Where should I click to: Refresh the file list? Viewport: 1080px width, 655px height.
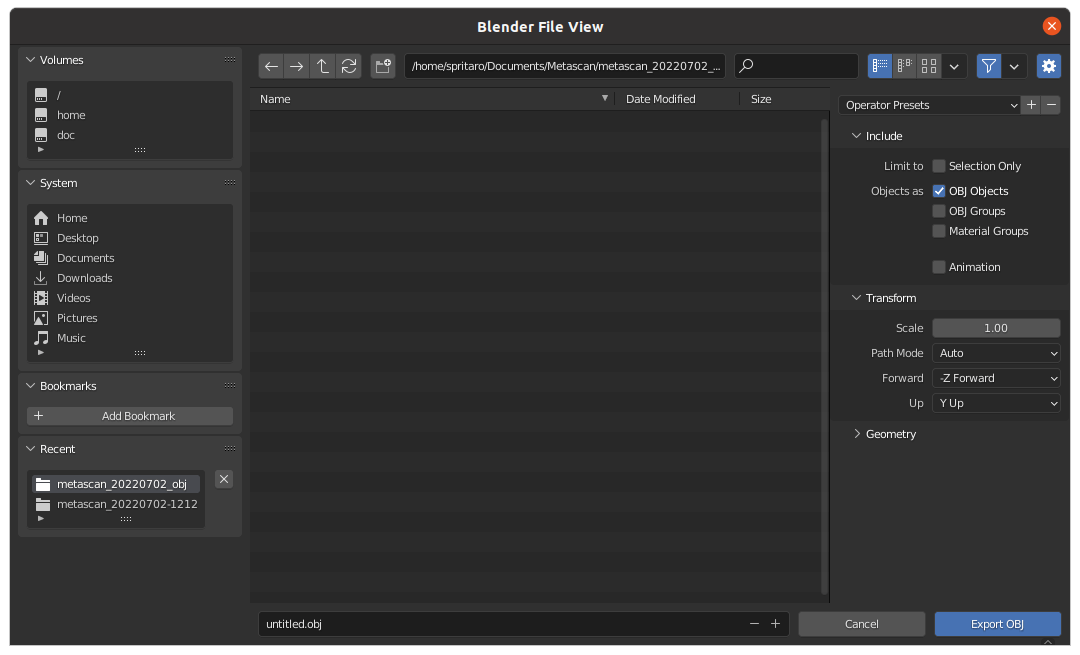click(349, 66)
